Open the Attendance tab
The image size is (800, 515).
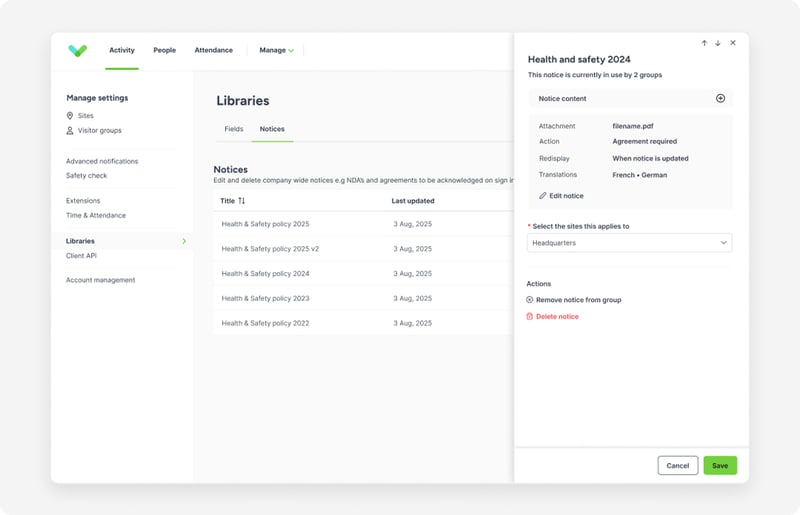pyautogui.click(x=213, y=50)
